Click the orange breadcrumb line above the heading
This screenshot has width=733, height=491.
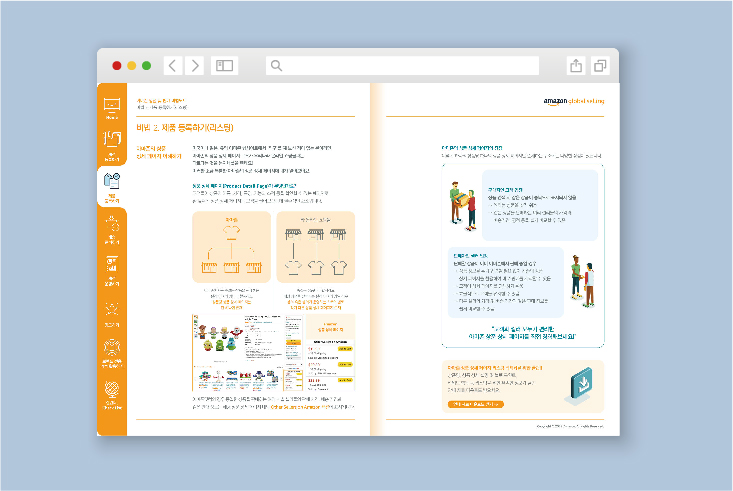click(160, 101)
